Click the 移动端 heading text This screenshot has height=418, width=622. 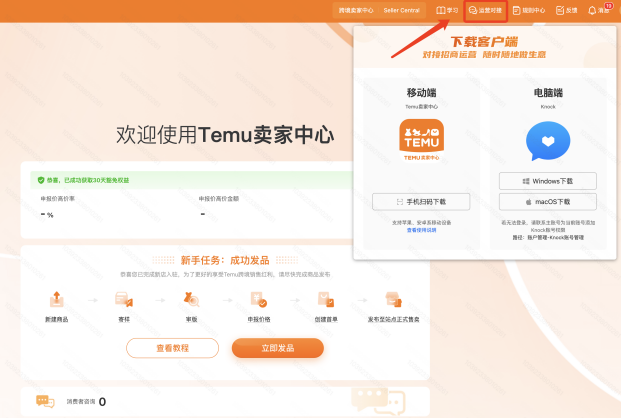tap(421, 93)
